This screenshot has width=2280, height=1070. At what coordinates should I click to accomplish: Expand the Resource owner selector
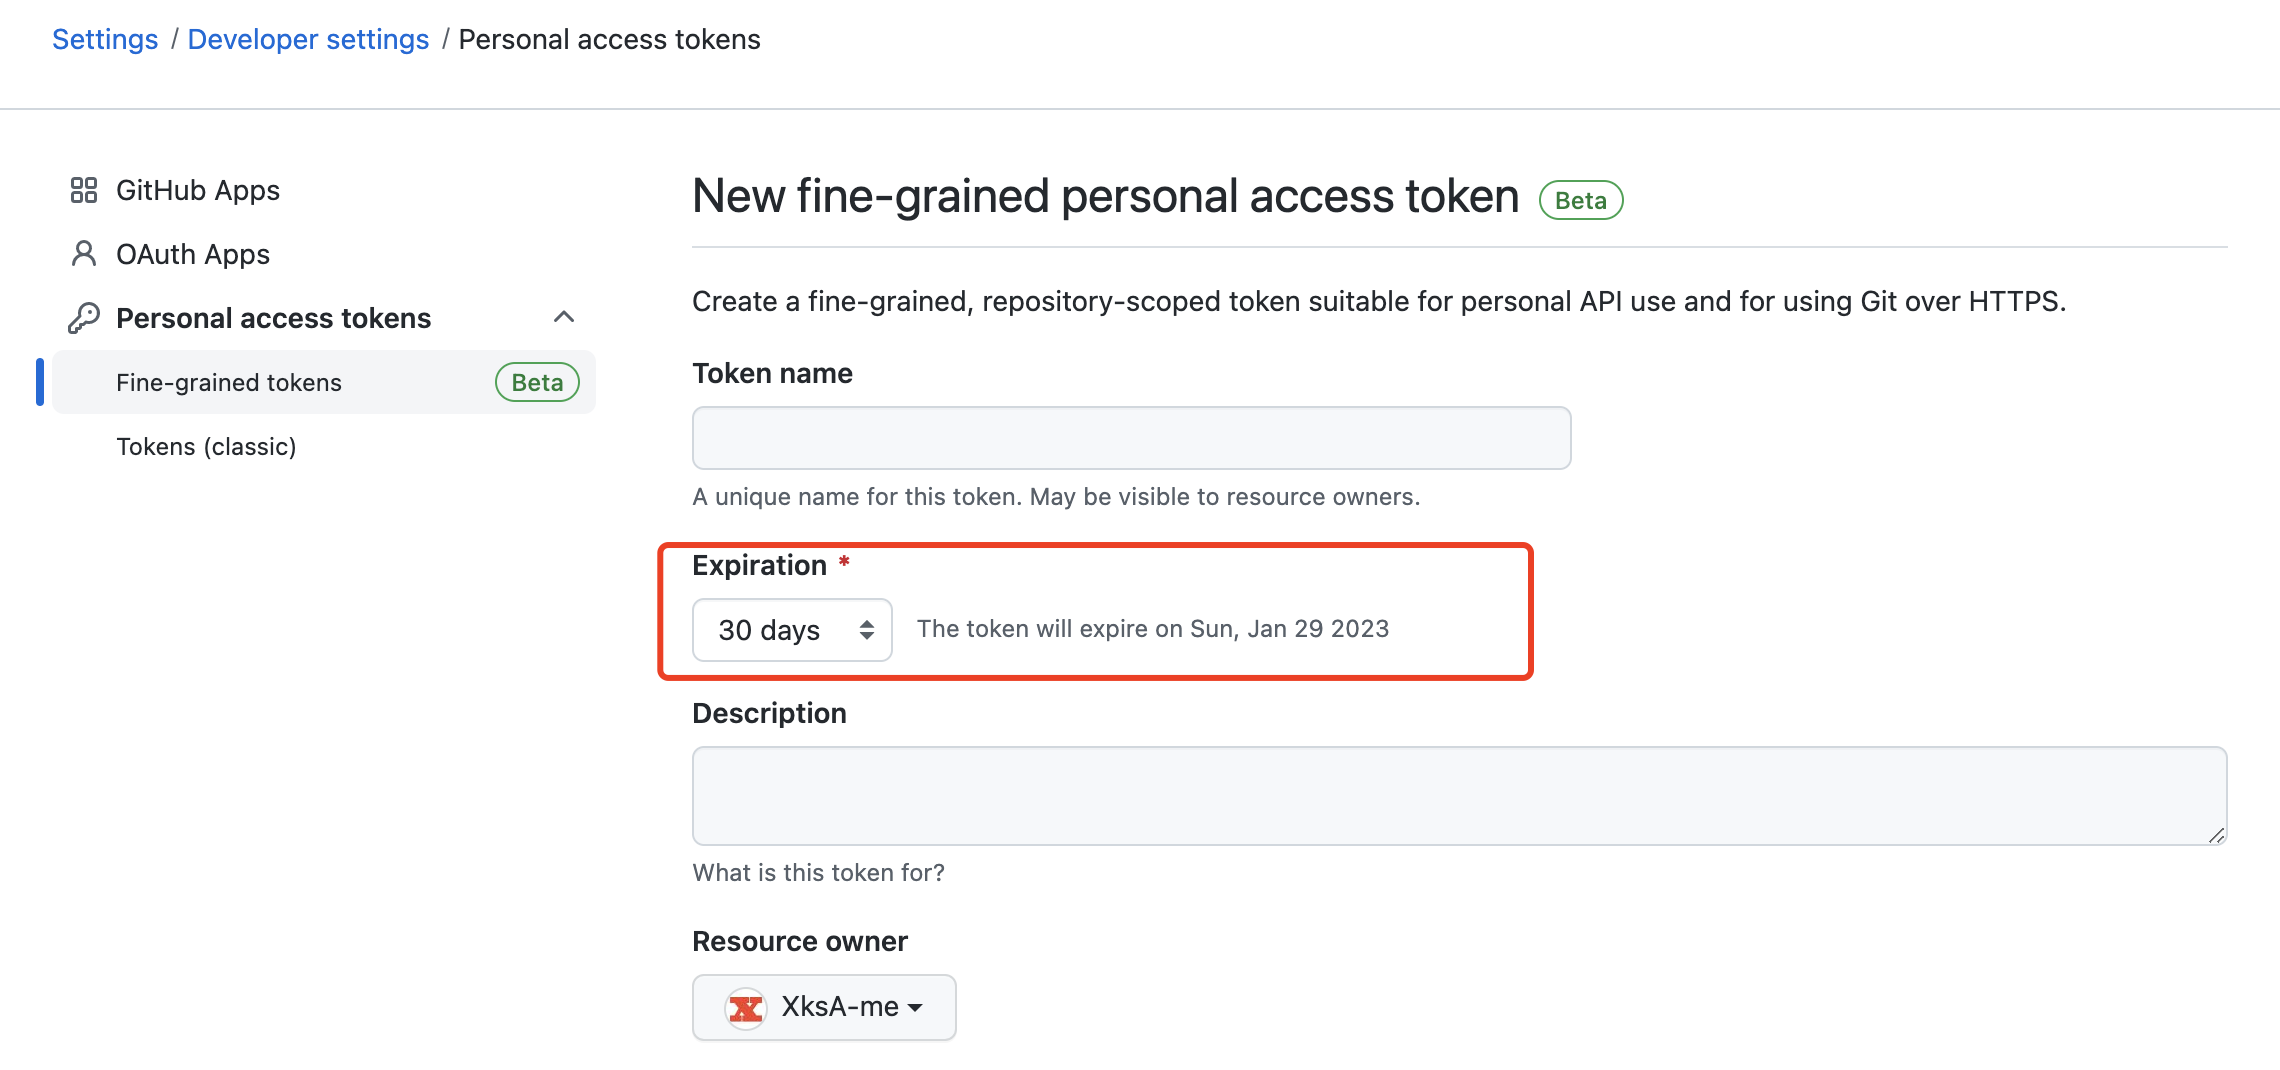[824, 1007]
